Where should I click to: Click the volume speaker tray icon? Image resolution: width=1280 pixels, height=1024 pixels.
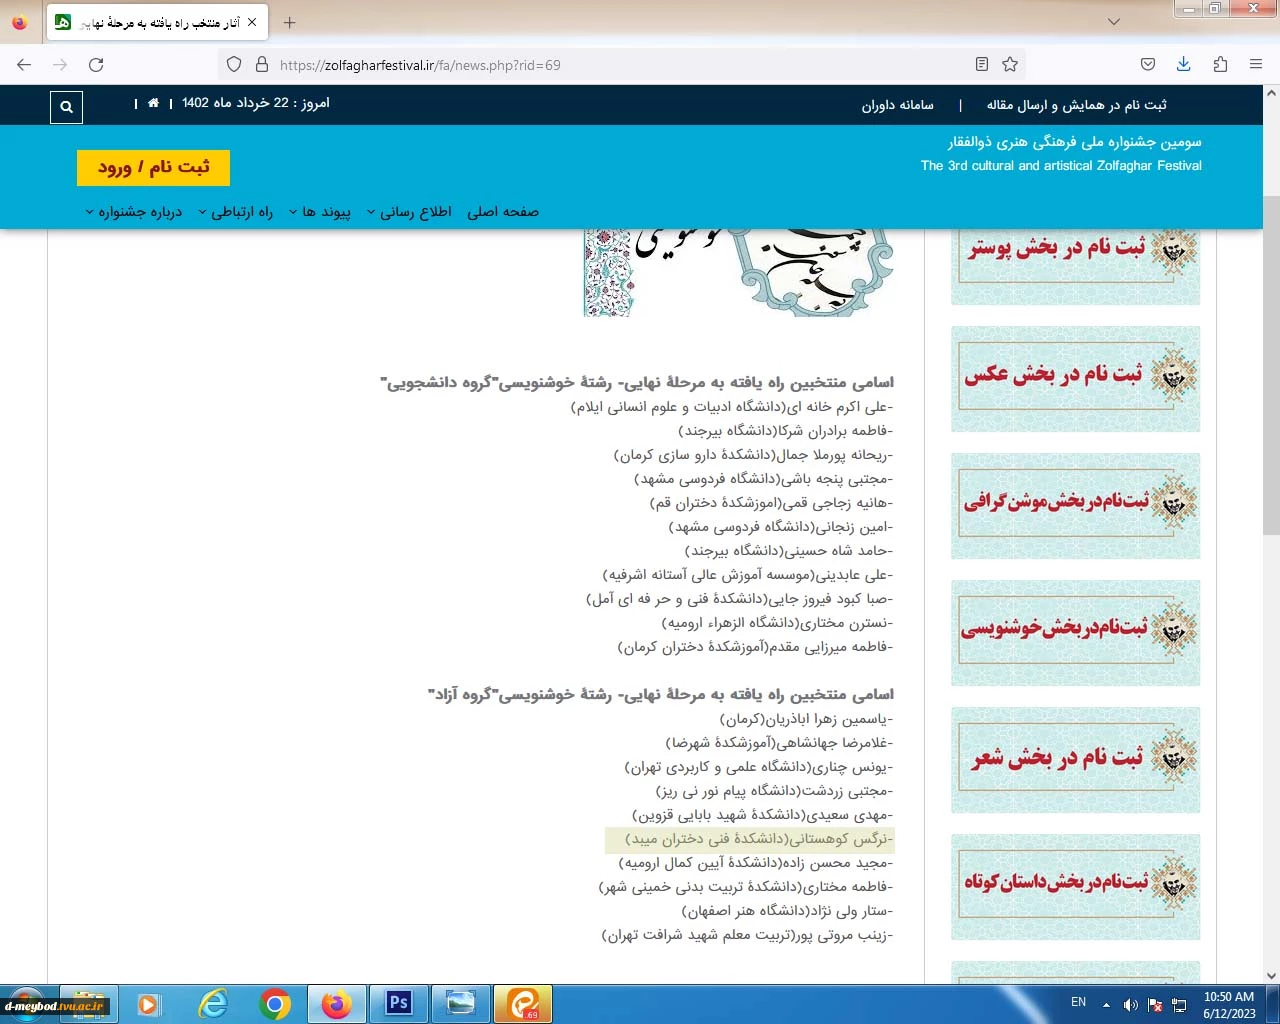coord(1130,1005)
